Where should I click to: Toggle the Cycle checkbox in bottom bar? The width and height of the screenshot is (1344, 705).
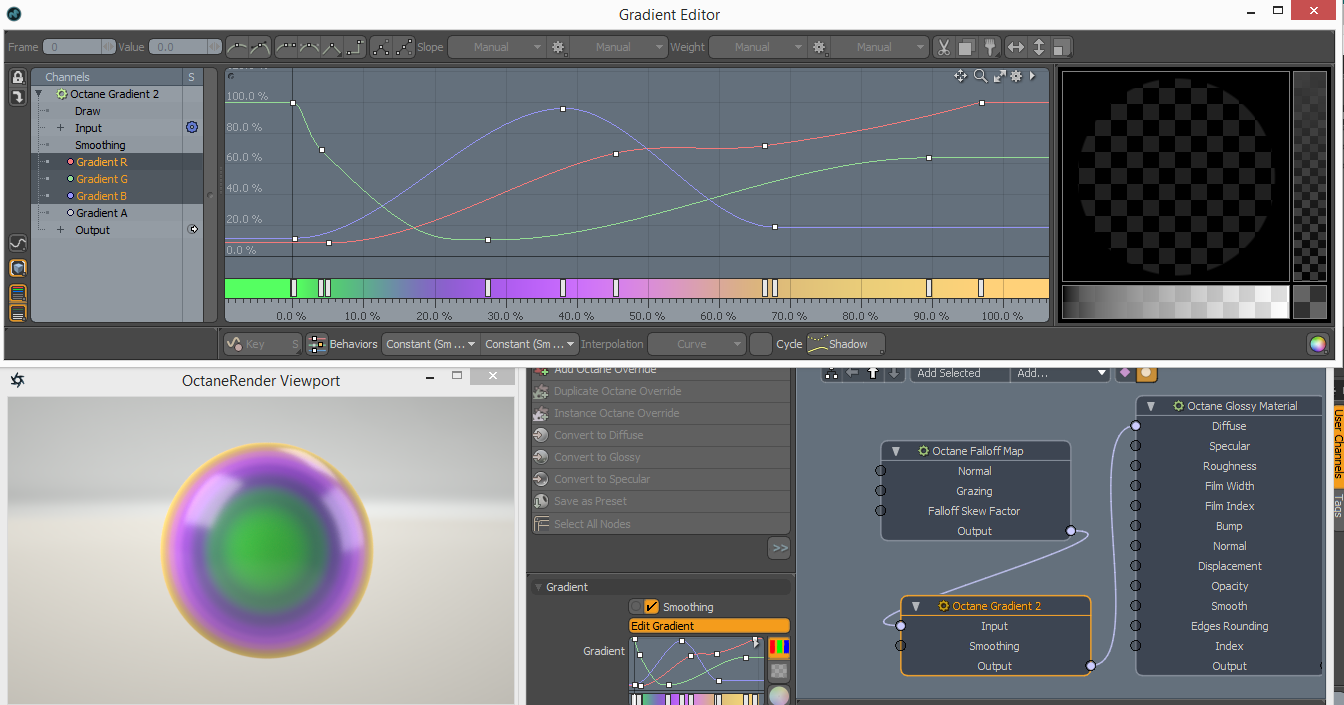point(761,344)
